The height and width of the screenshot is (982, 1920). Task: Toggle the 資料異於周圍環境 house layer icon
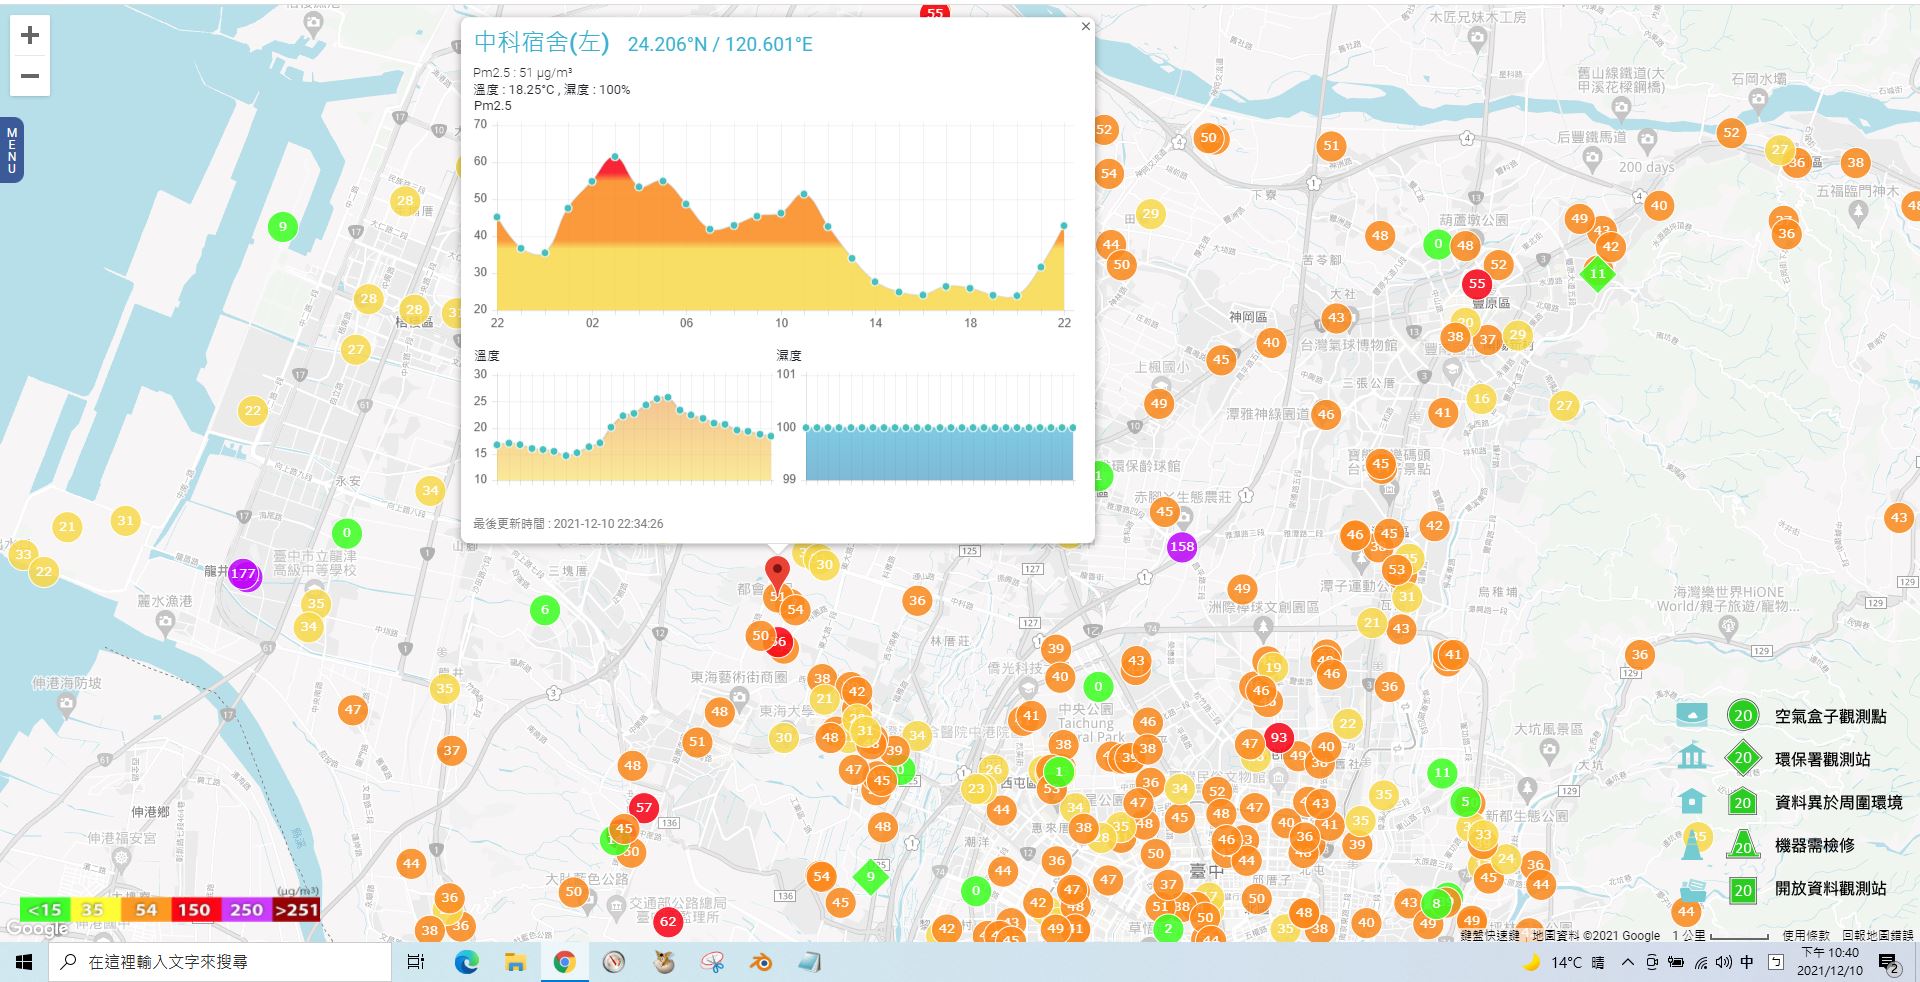[1692, 801]
